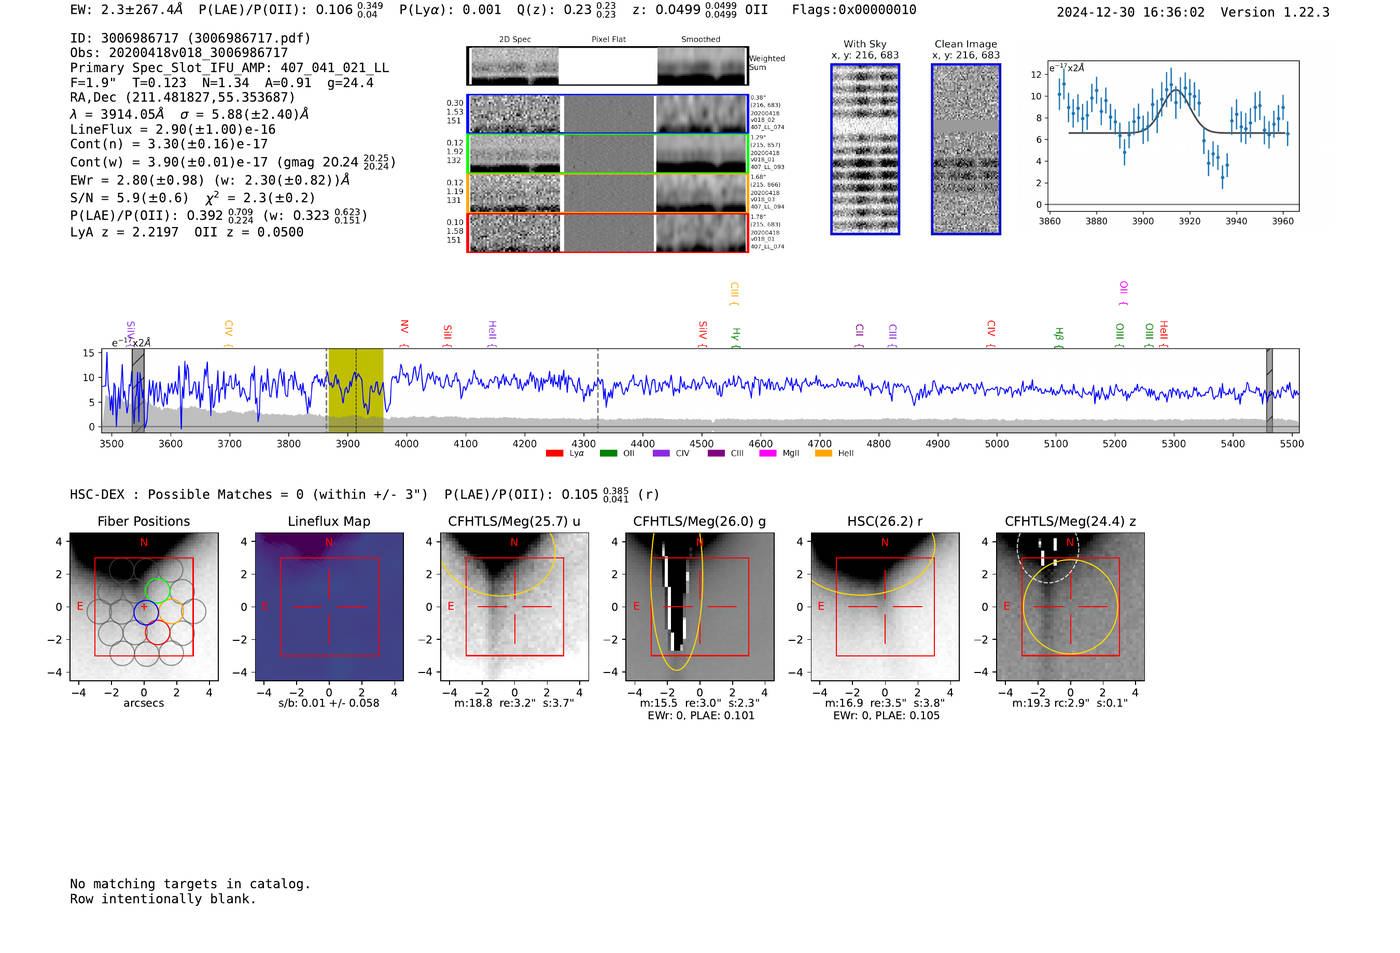Click the Flags:0x00000010 text
The height and width of the screenshot is (953, 1400).
pyautogui.click(x=854, y=9)
